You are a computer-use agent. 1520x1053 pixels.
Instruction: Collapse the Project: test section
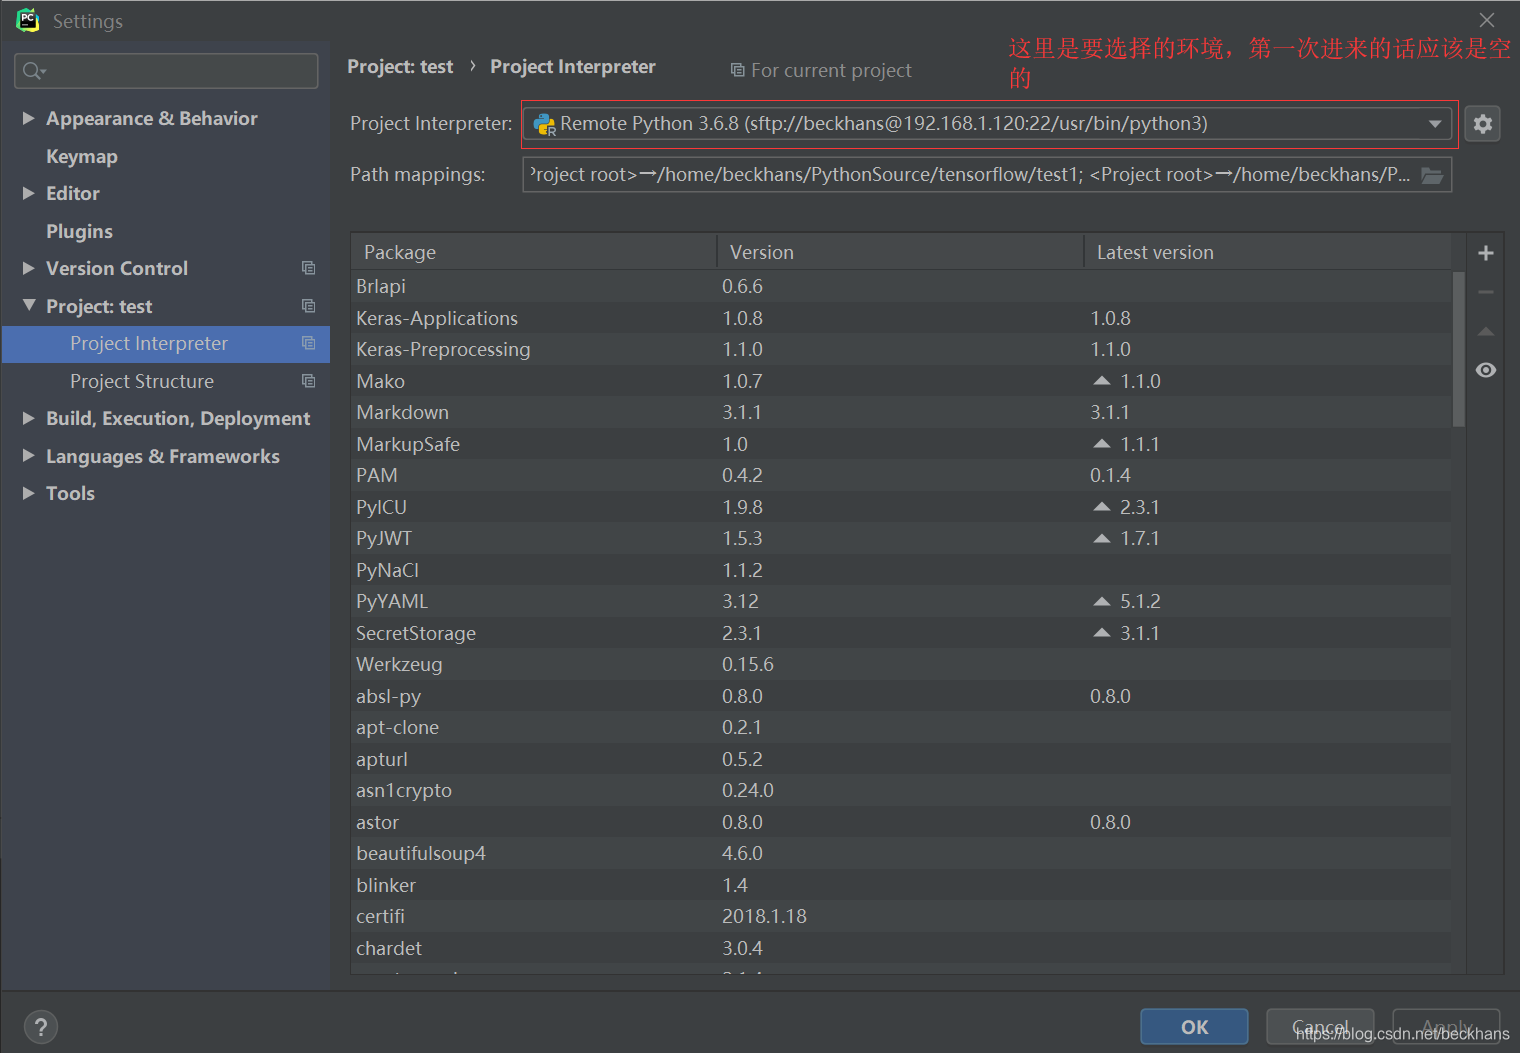[x=29, y=305]
